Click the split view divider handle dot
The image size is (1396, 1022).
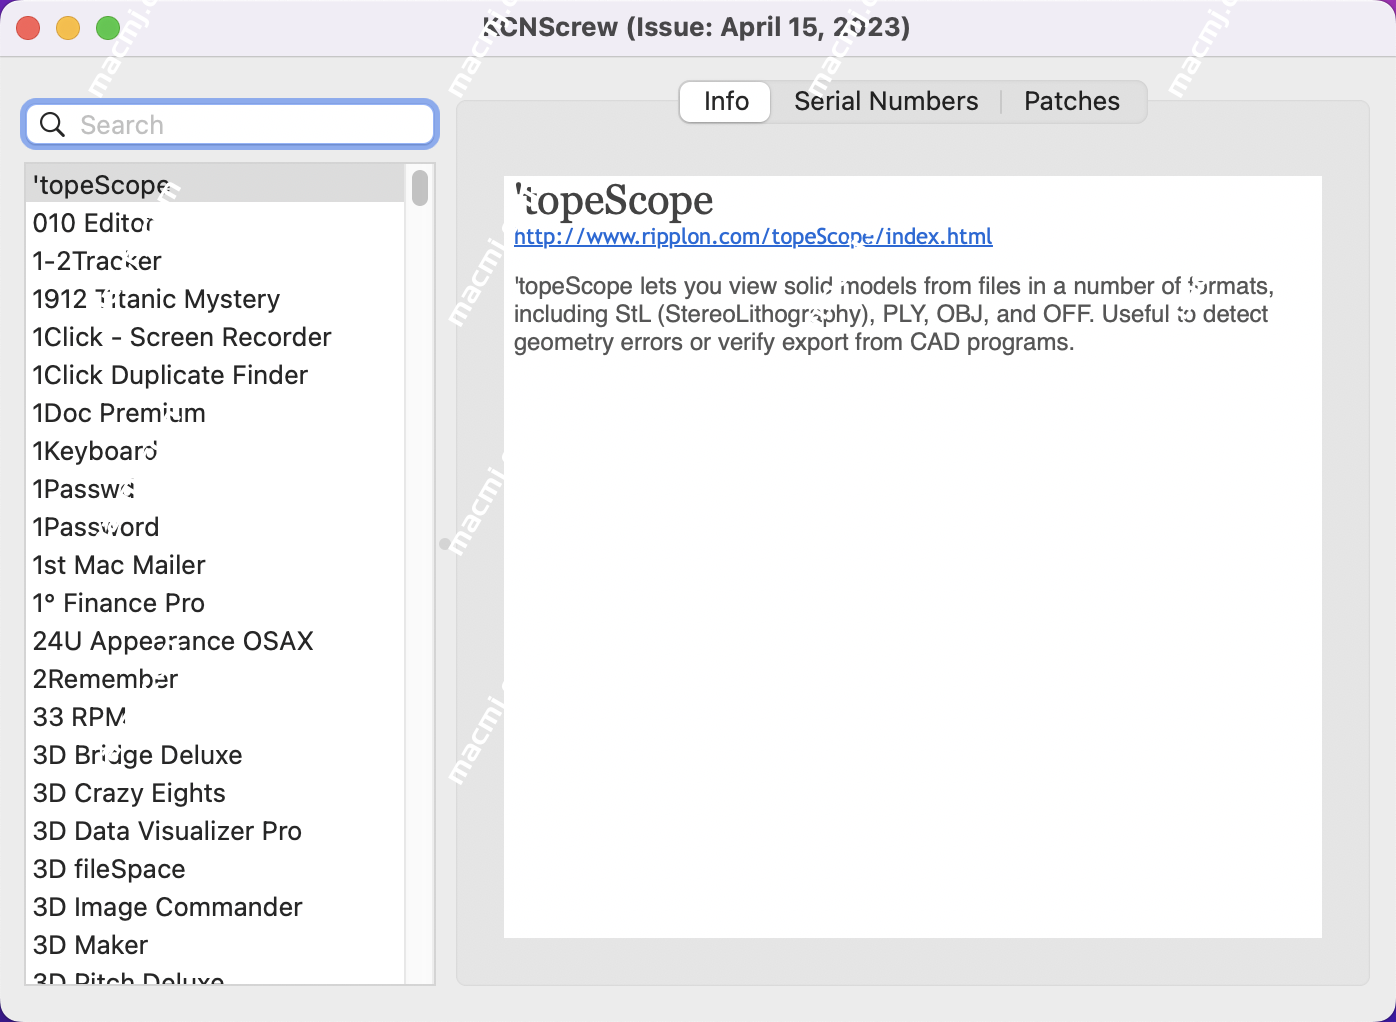(445, 544)
